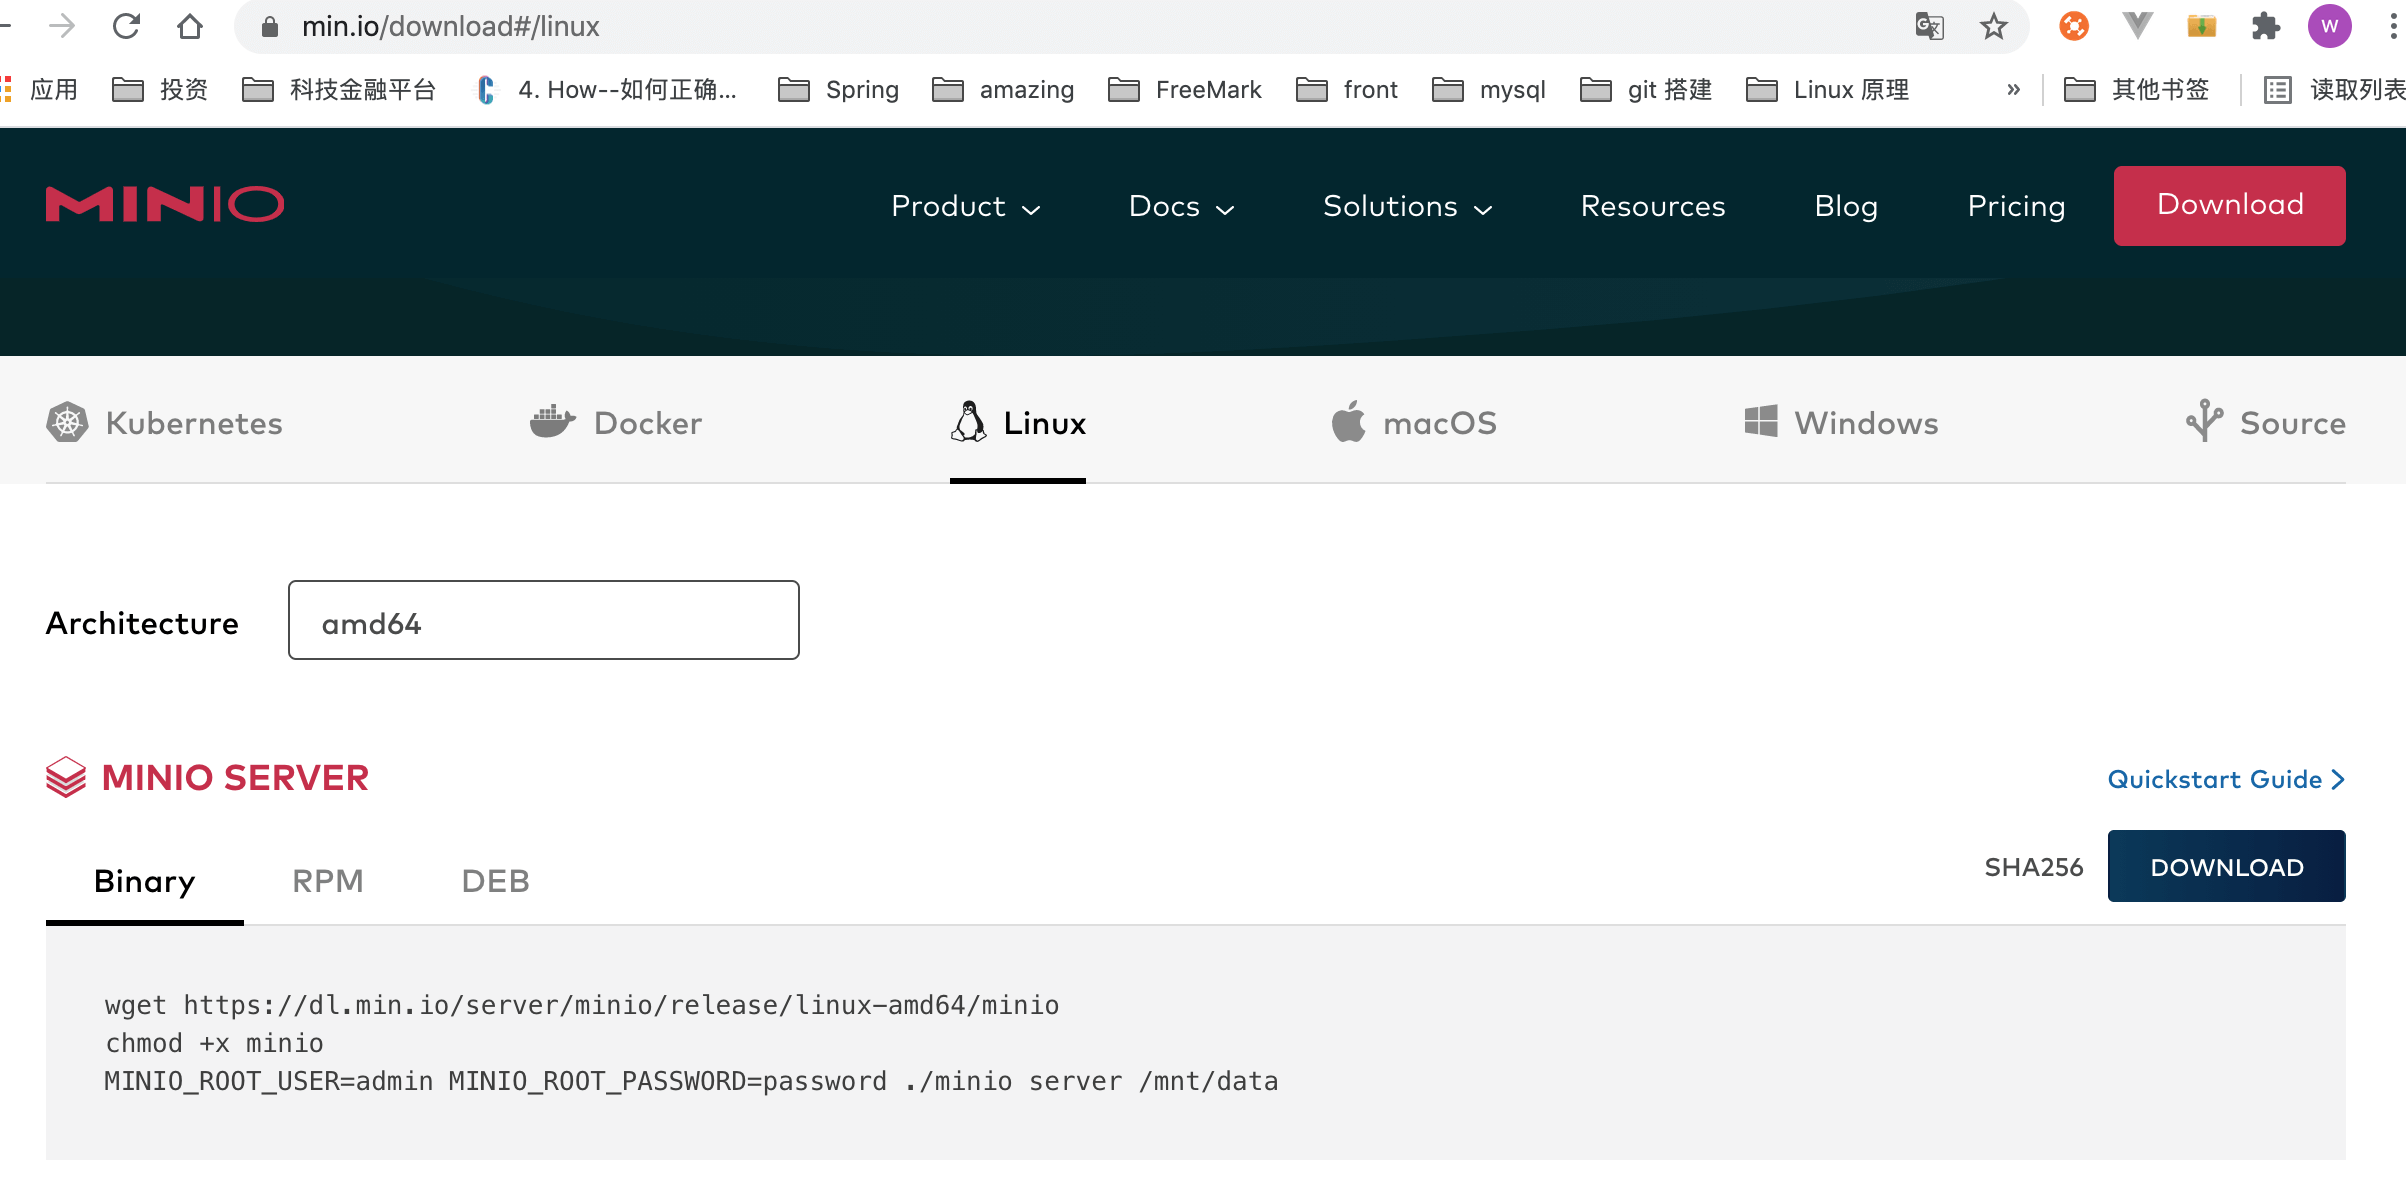Expand the Product menu

[966, 206]
